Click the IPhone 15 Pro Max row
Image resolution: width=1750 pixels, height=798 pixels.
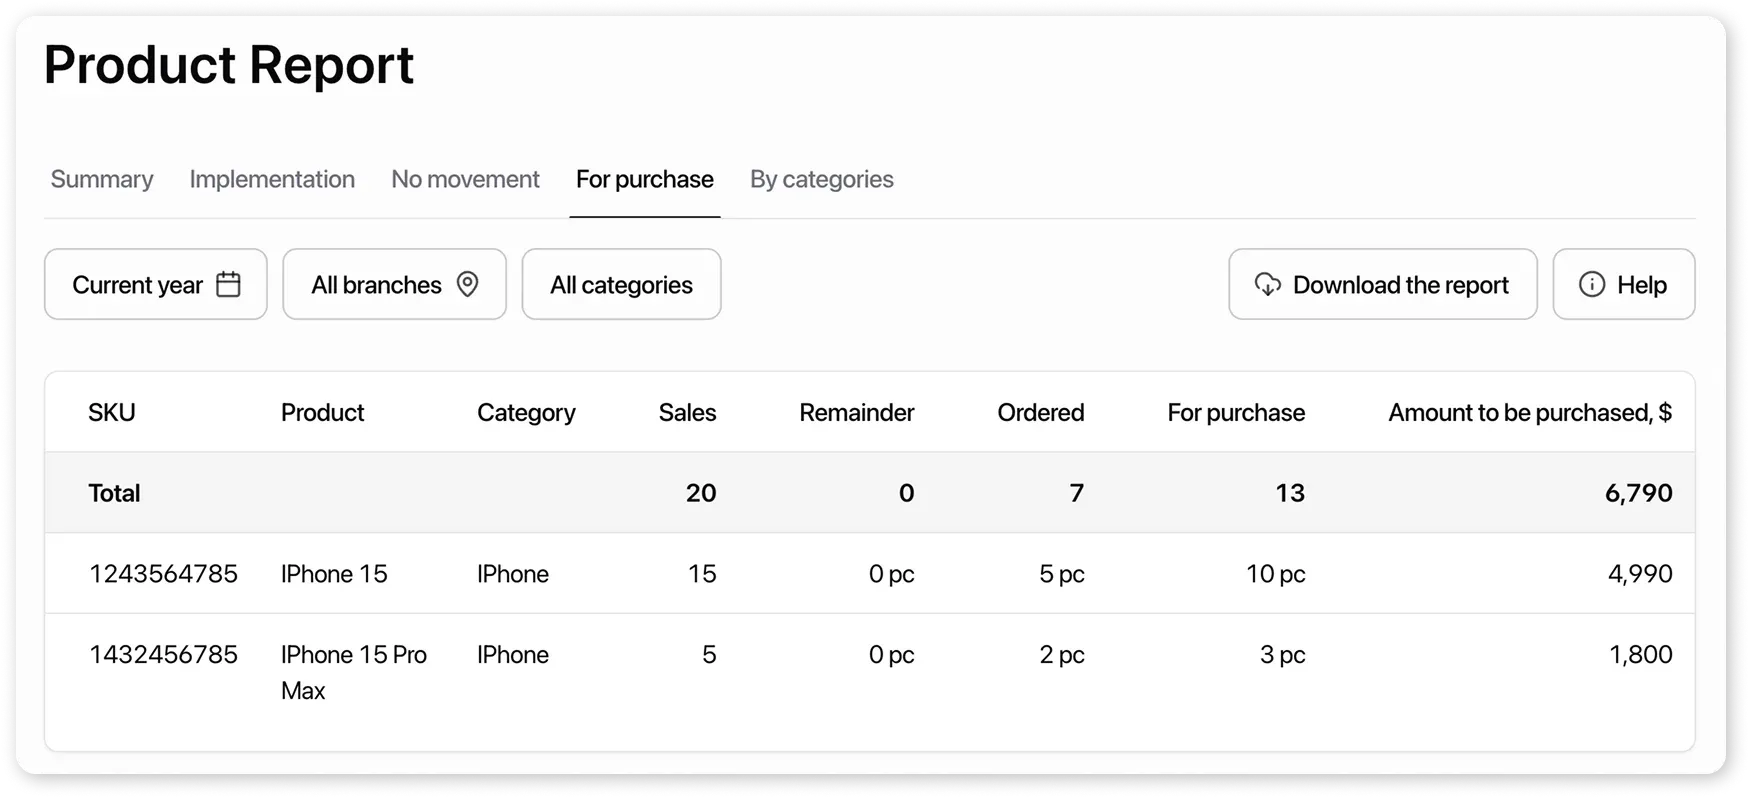[354, 672]
